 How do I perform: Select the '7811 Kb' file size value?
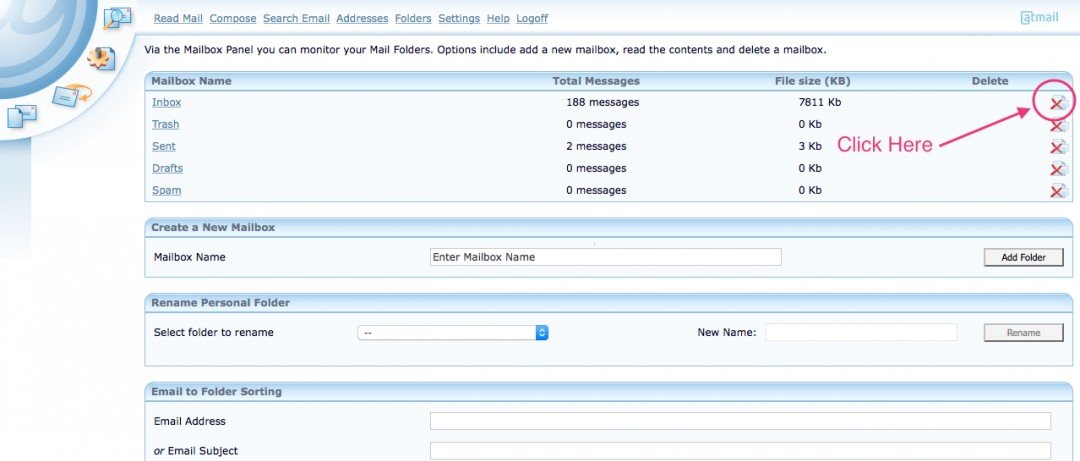pyautogui.click(x=820, y=102)
